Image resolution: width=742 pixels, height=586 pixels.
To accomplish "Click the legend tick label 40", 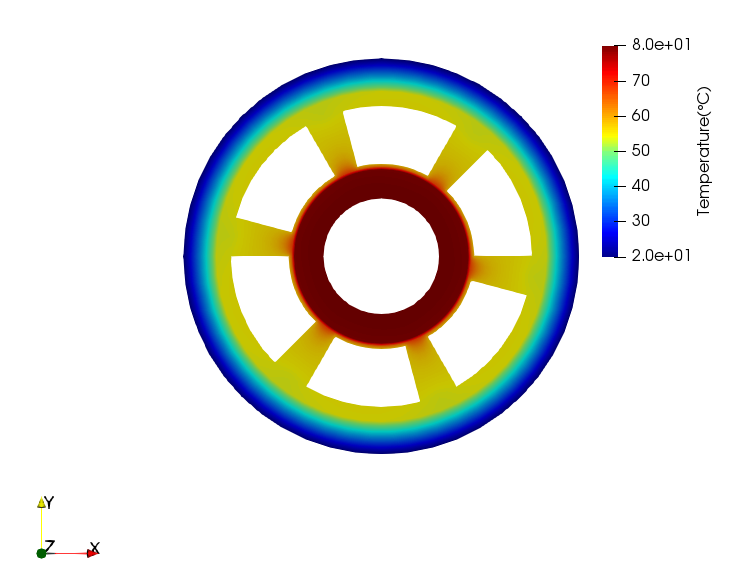I will [641, 186].
